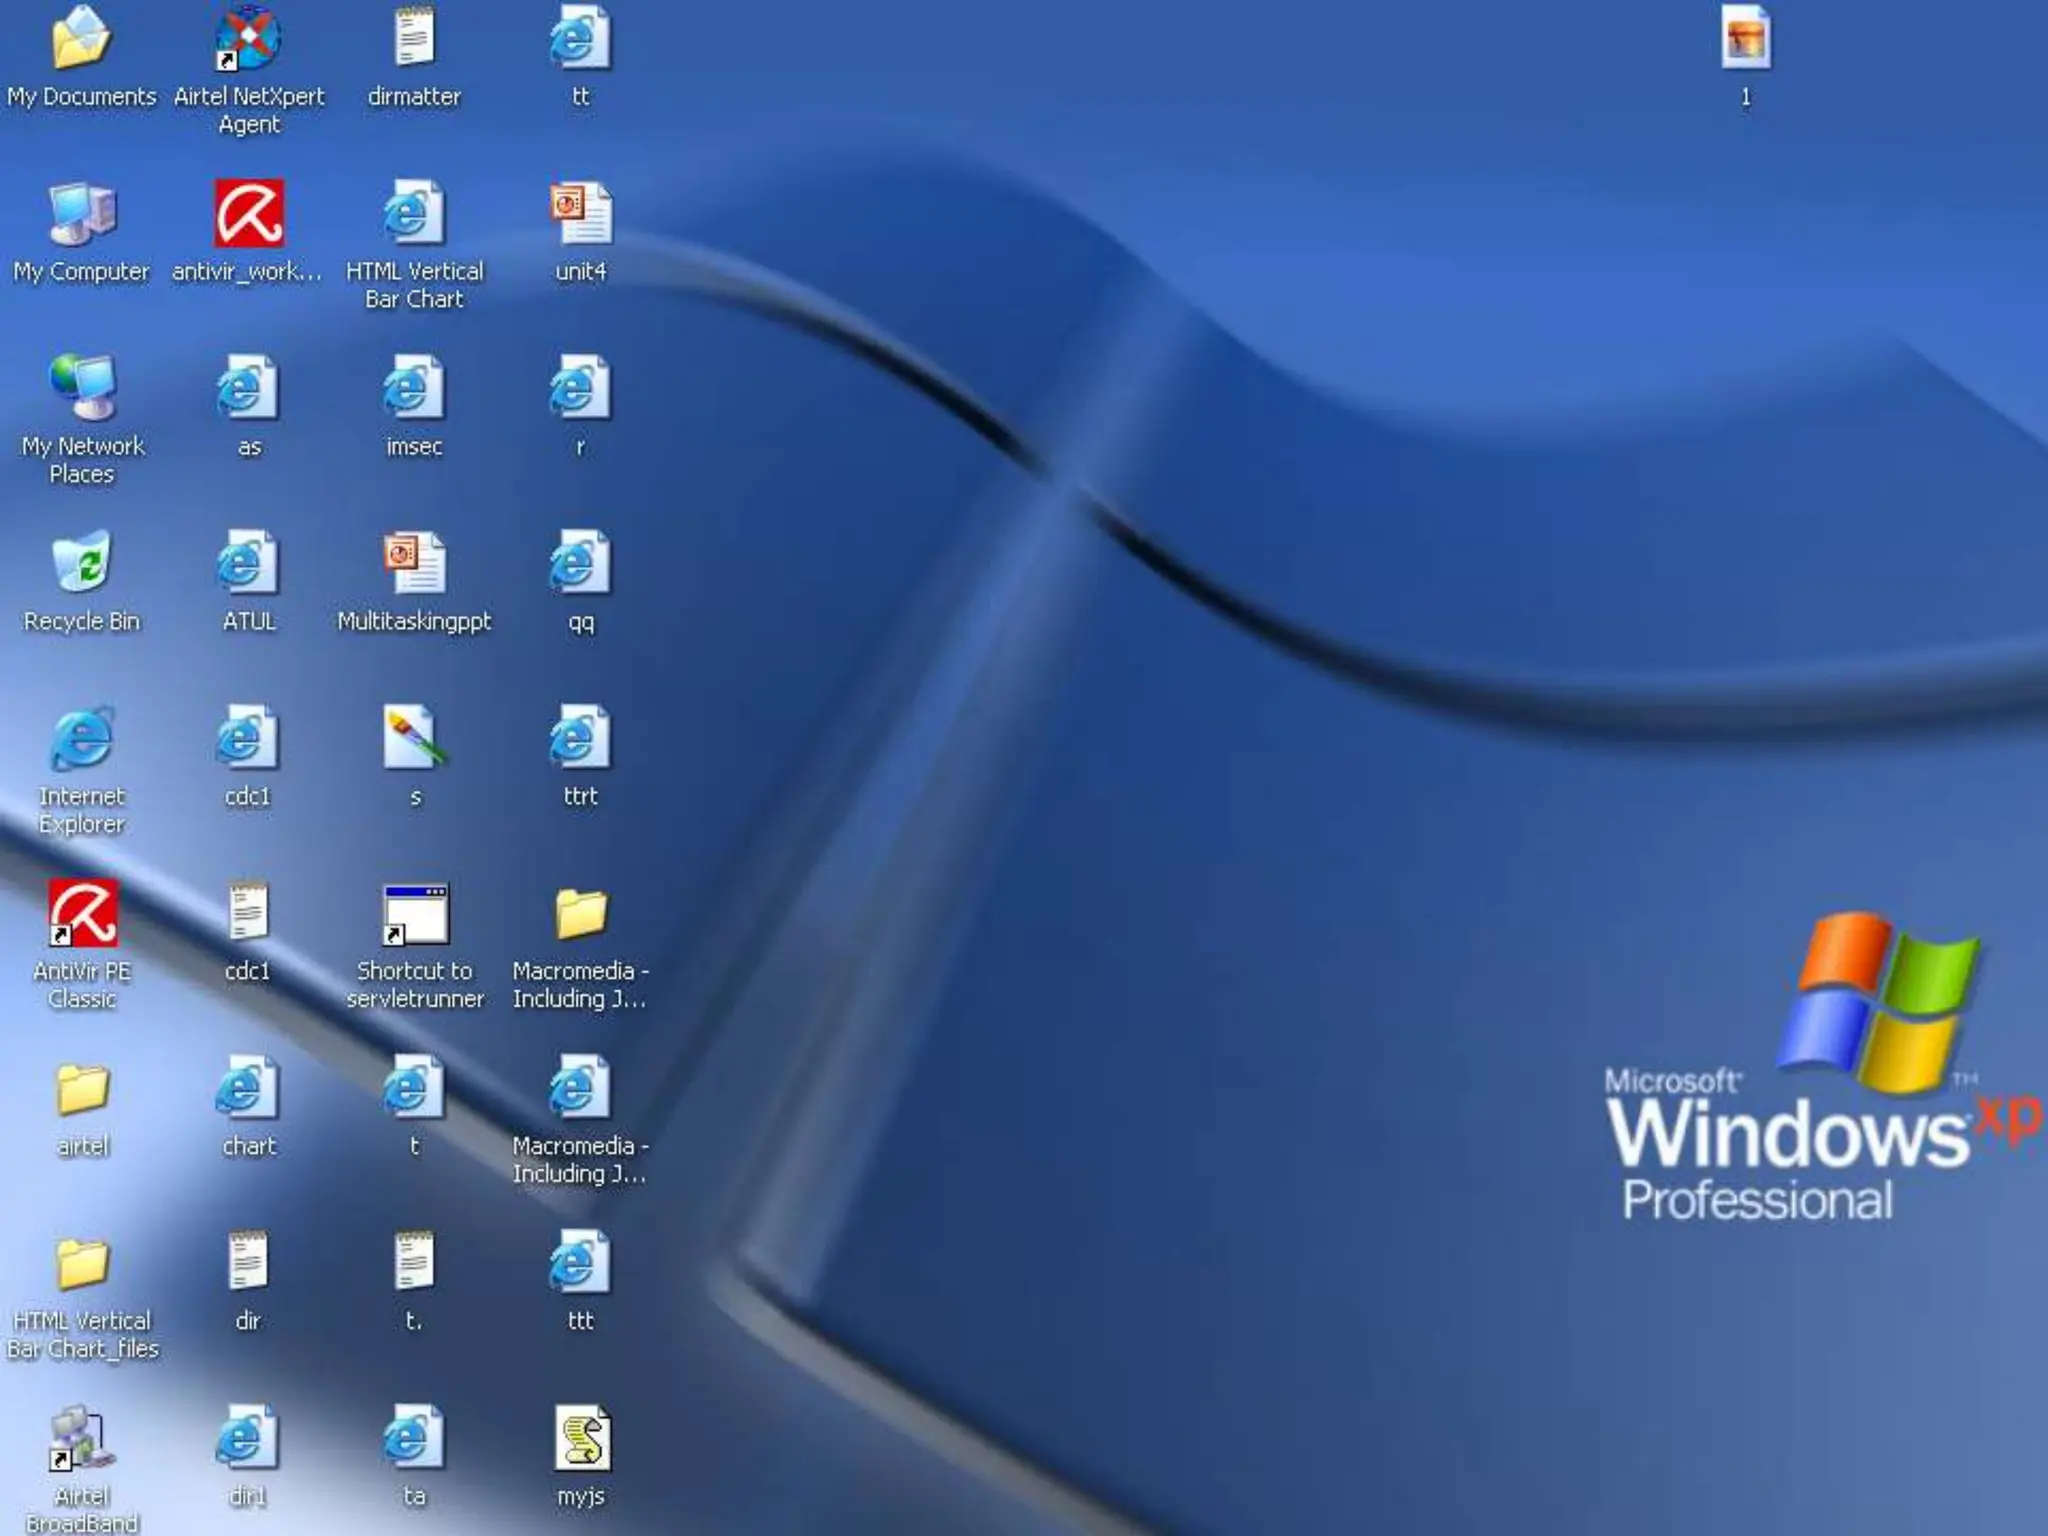Click the Shortcut to servletrunner icon

click(414, 914)
